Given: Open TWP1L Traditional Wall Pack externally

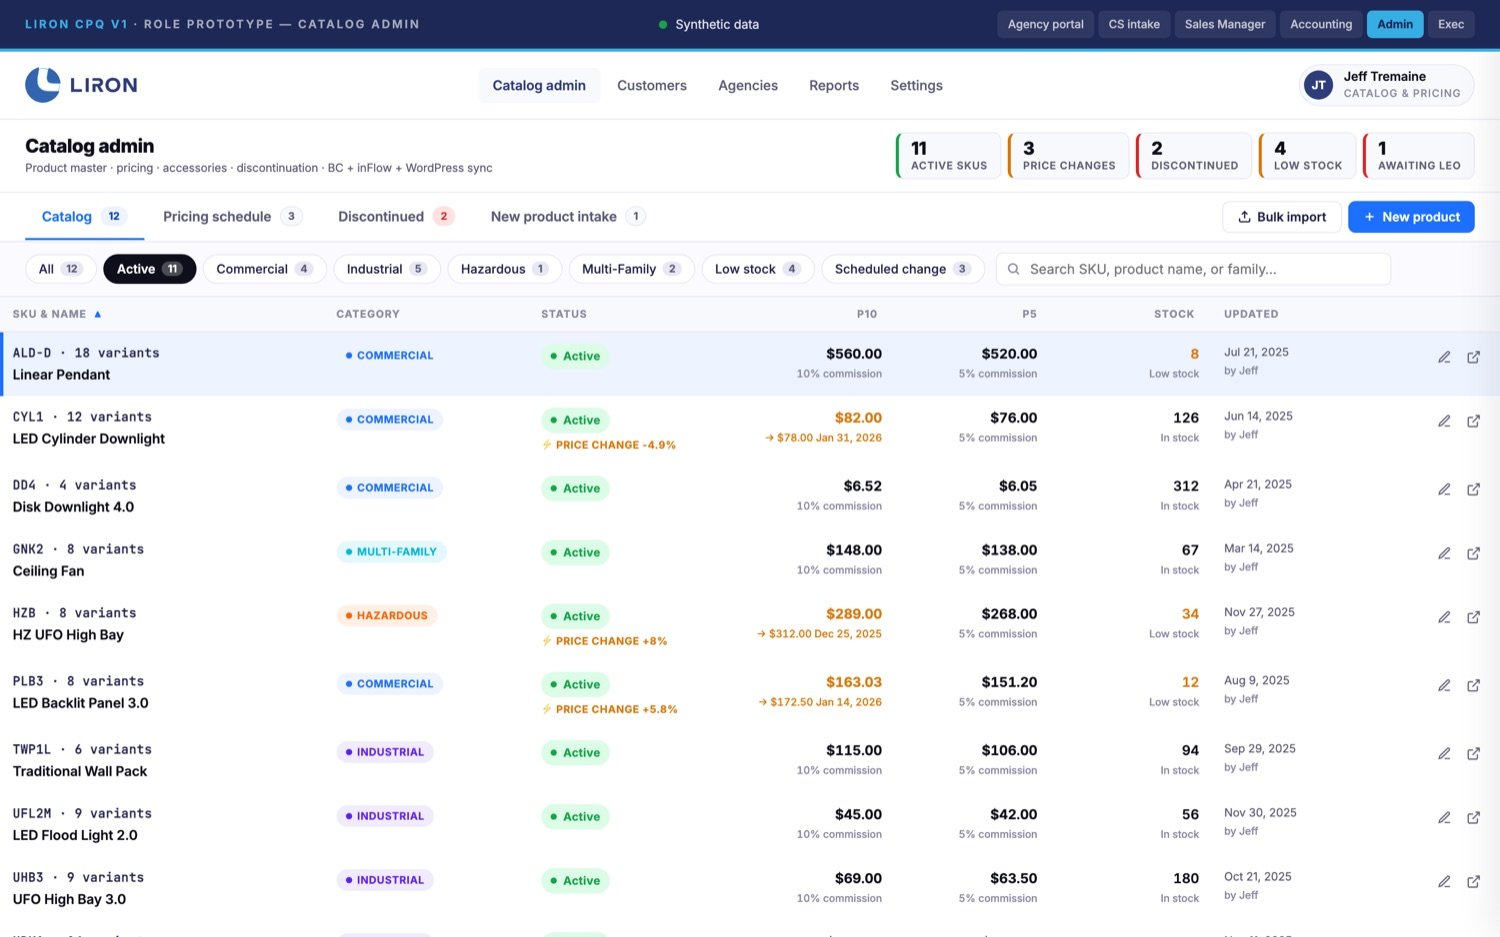Looking at the screenshot, I should (x=1473, y=753).
